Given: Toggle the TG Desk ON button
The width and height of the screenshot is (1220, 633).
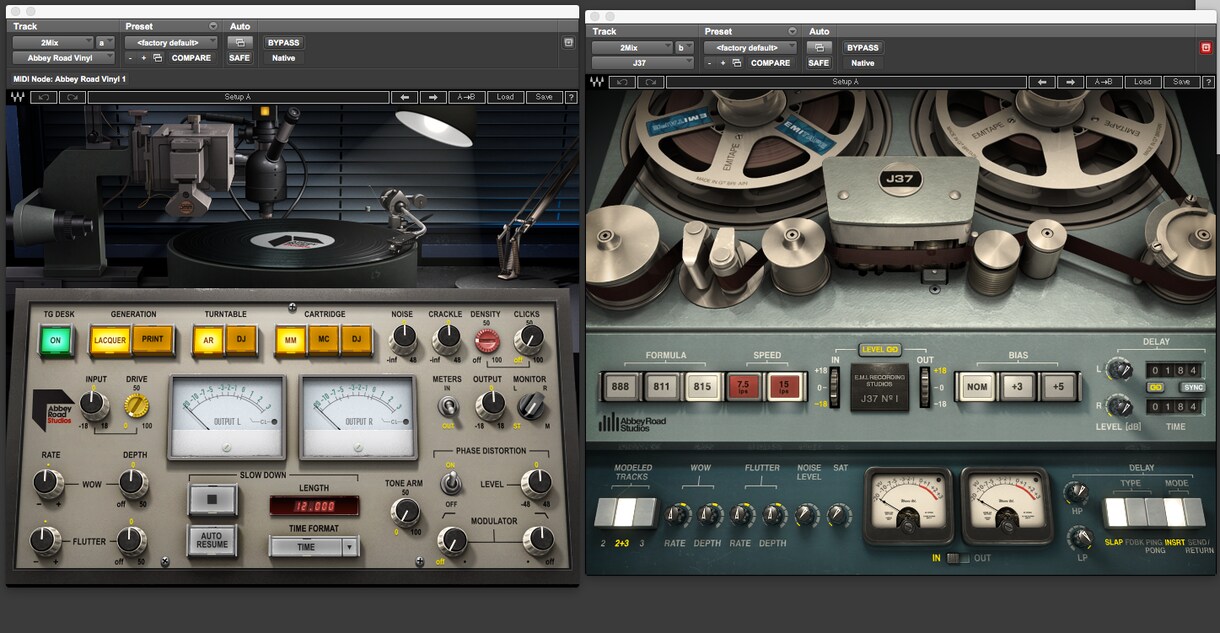Looking at the screenshot, I should [x=55, y=340].
